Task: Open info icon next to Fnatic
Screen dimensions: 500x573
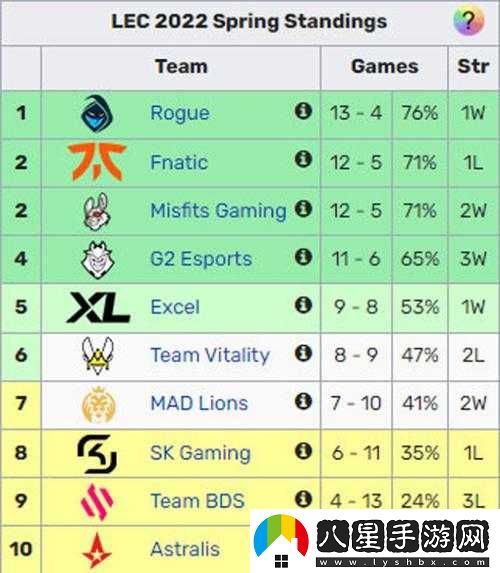Action: (x=303, y=159)
